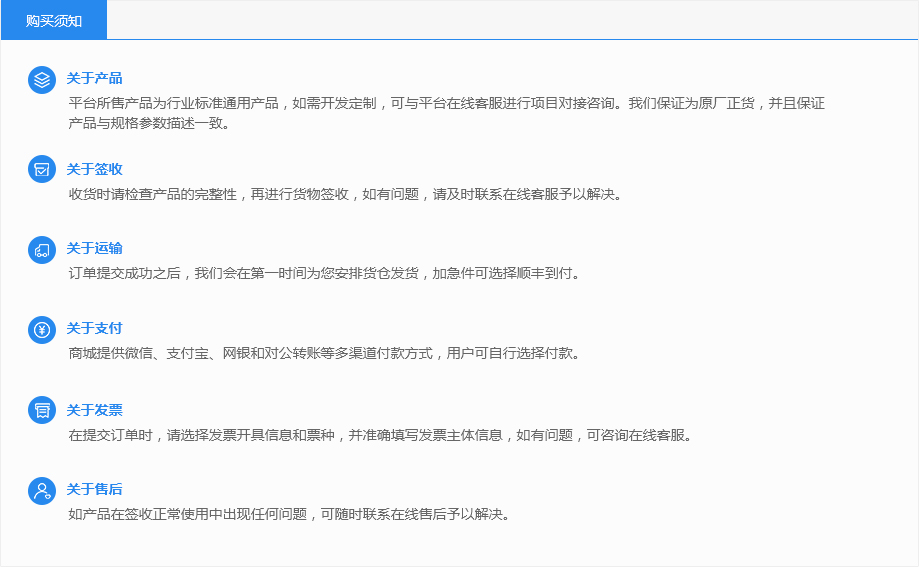Click the 如产品在签收正常使用中 after-sales description
Image resolution: width=919 pixels, height=567 pixels.
pos(289,515)
